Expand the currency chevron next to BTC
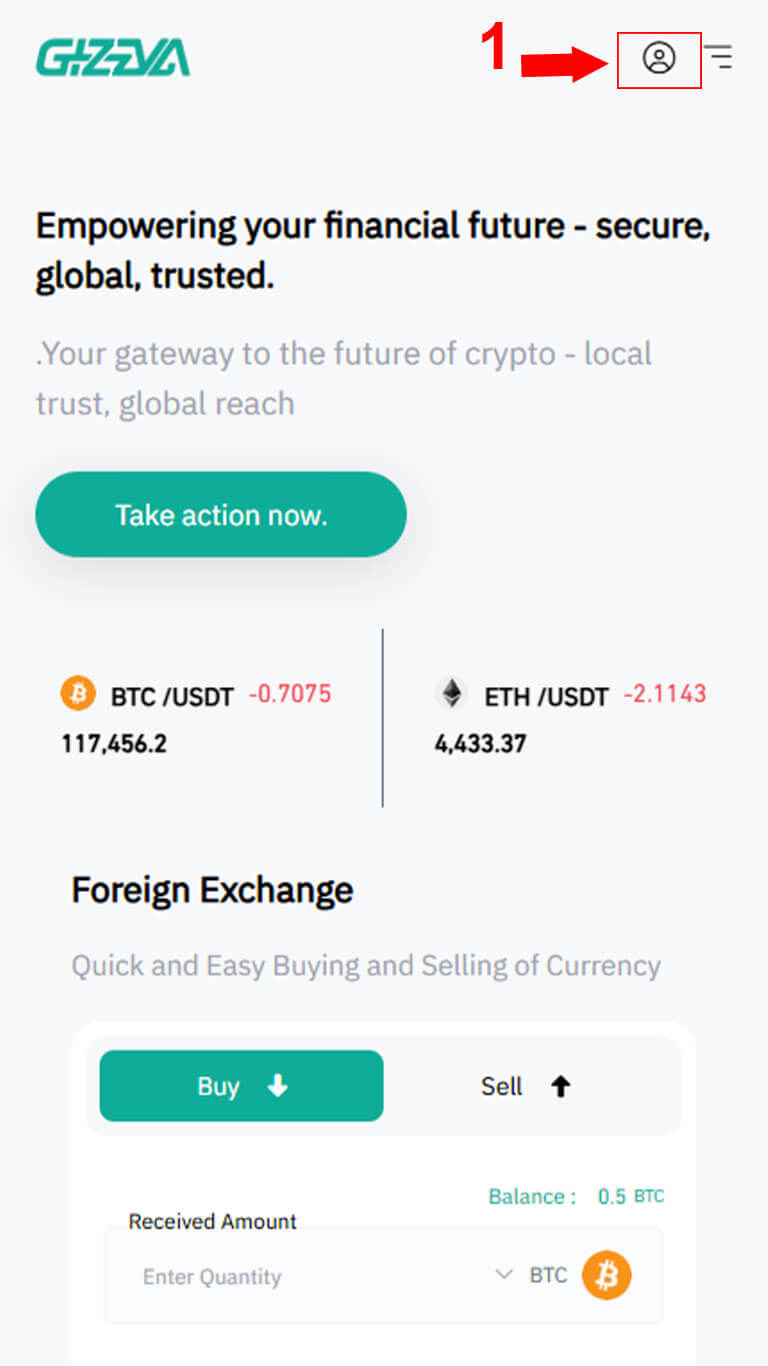 (x=504, y=1275)
